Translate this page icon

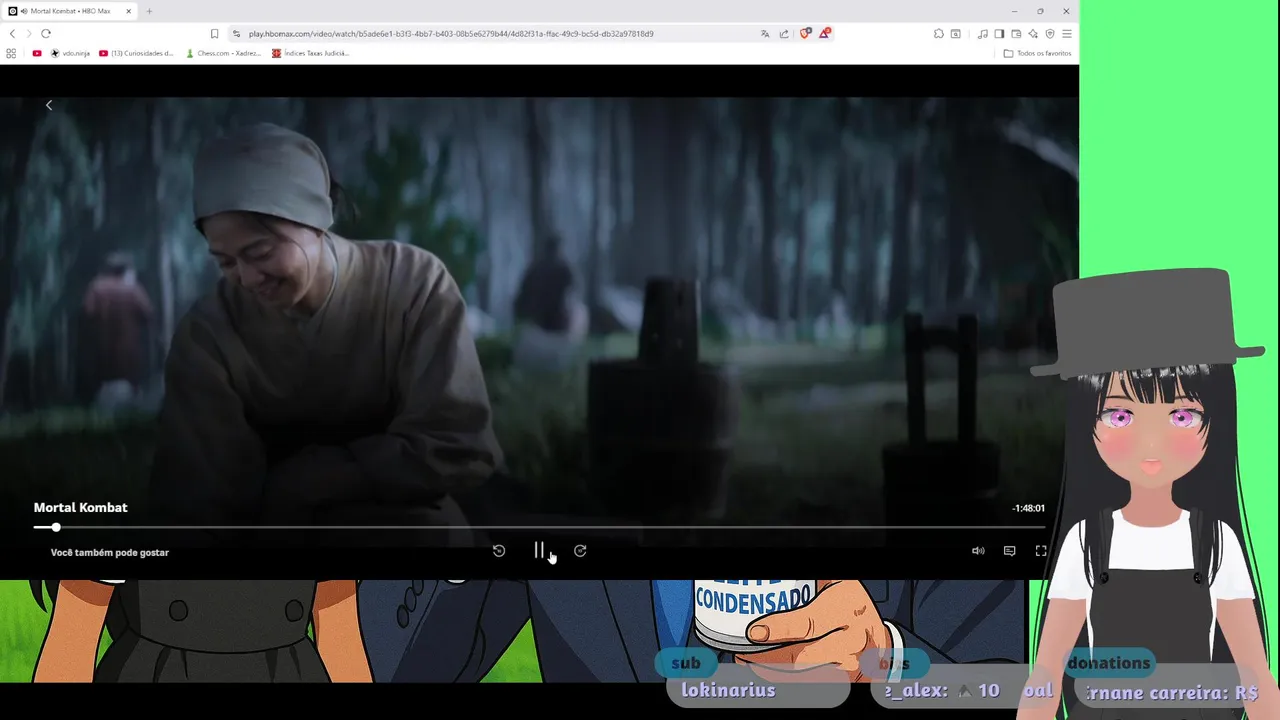click(x=765, y=33)
